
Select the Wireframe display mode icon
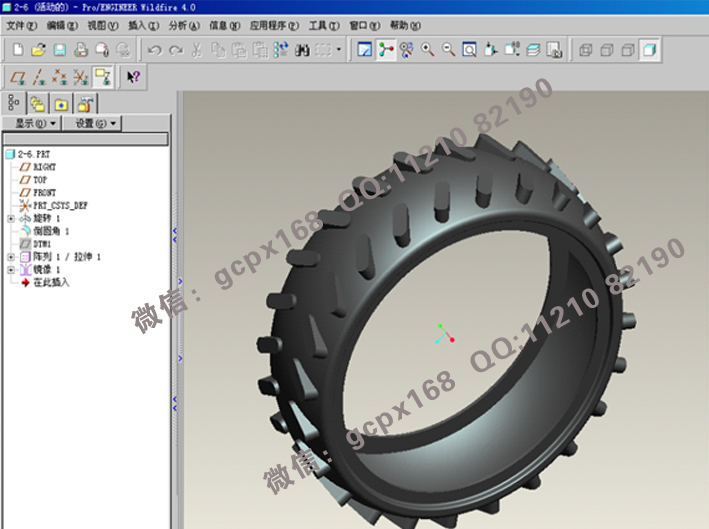(x=586, y=49)
